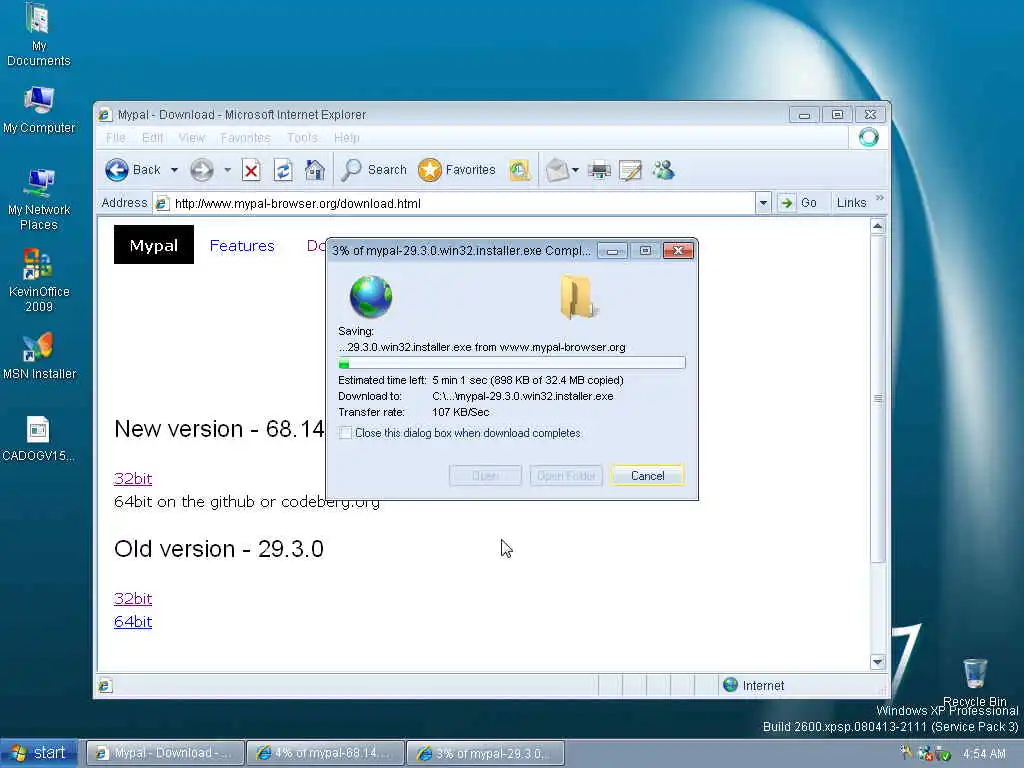Click the 32bit link under New version

133,478
